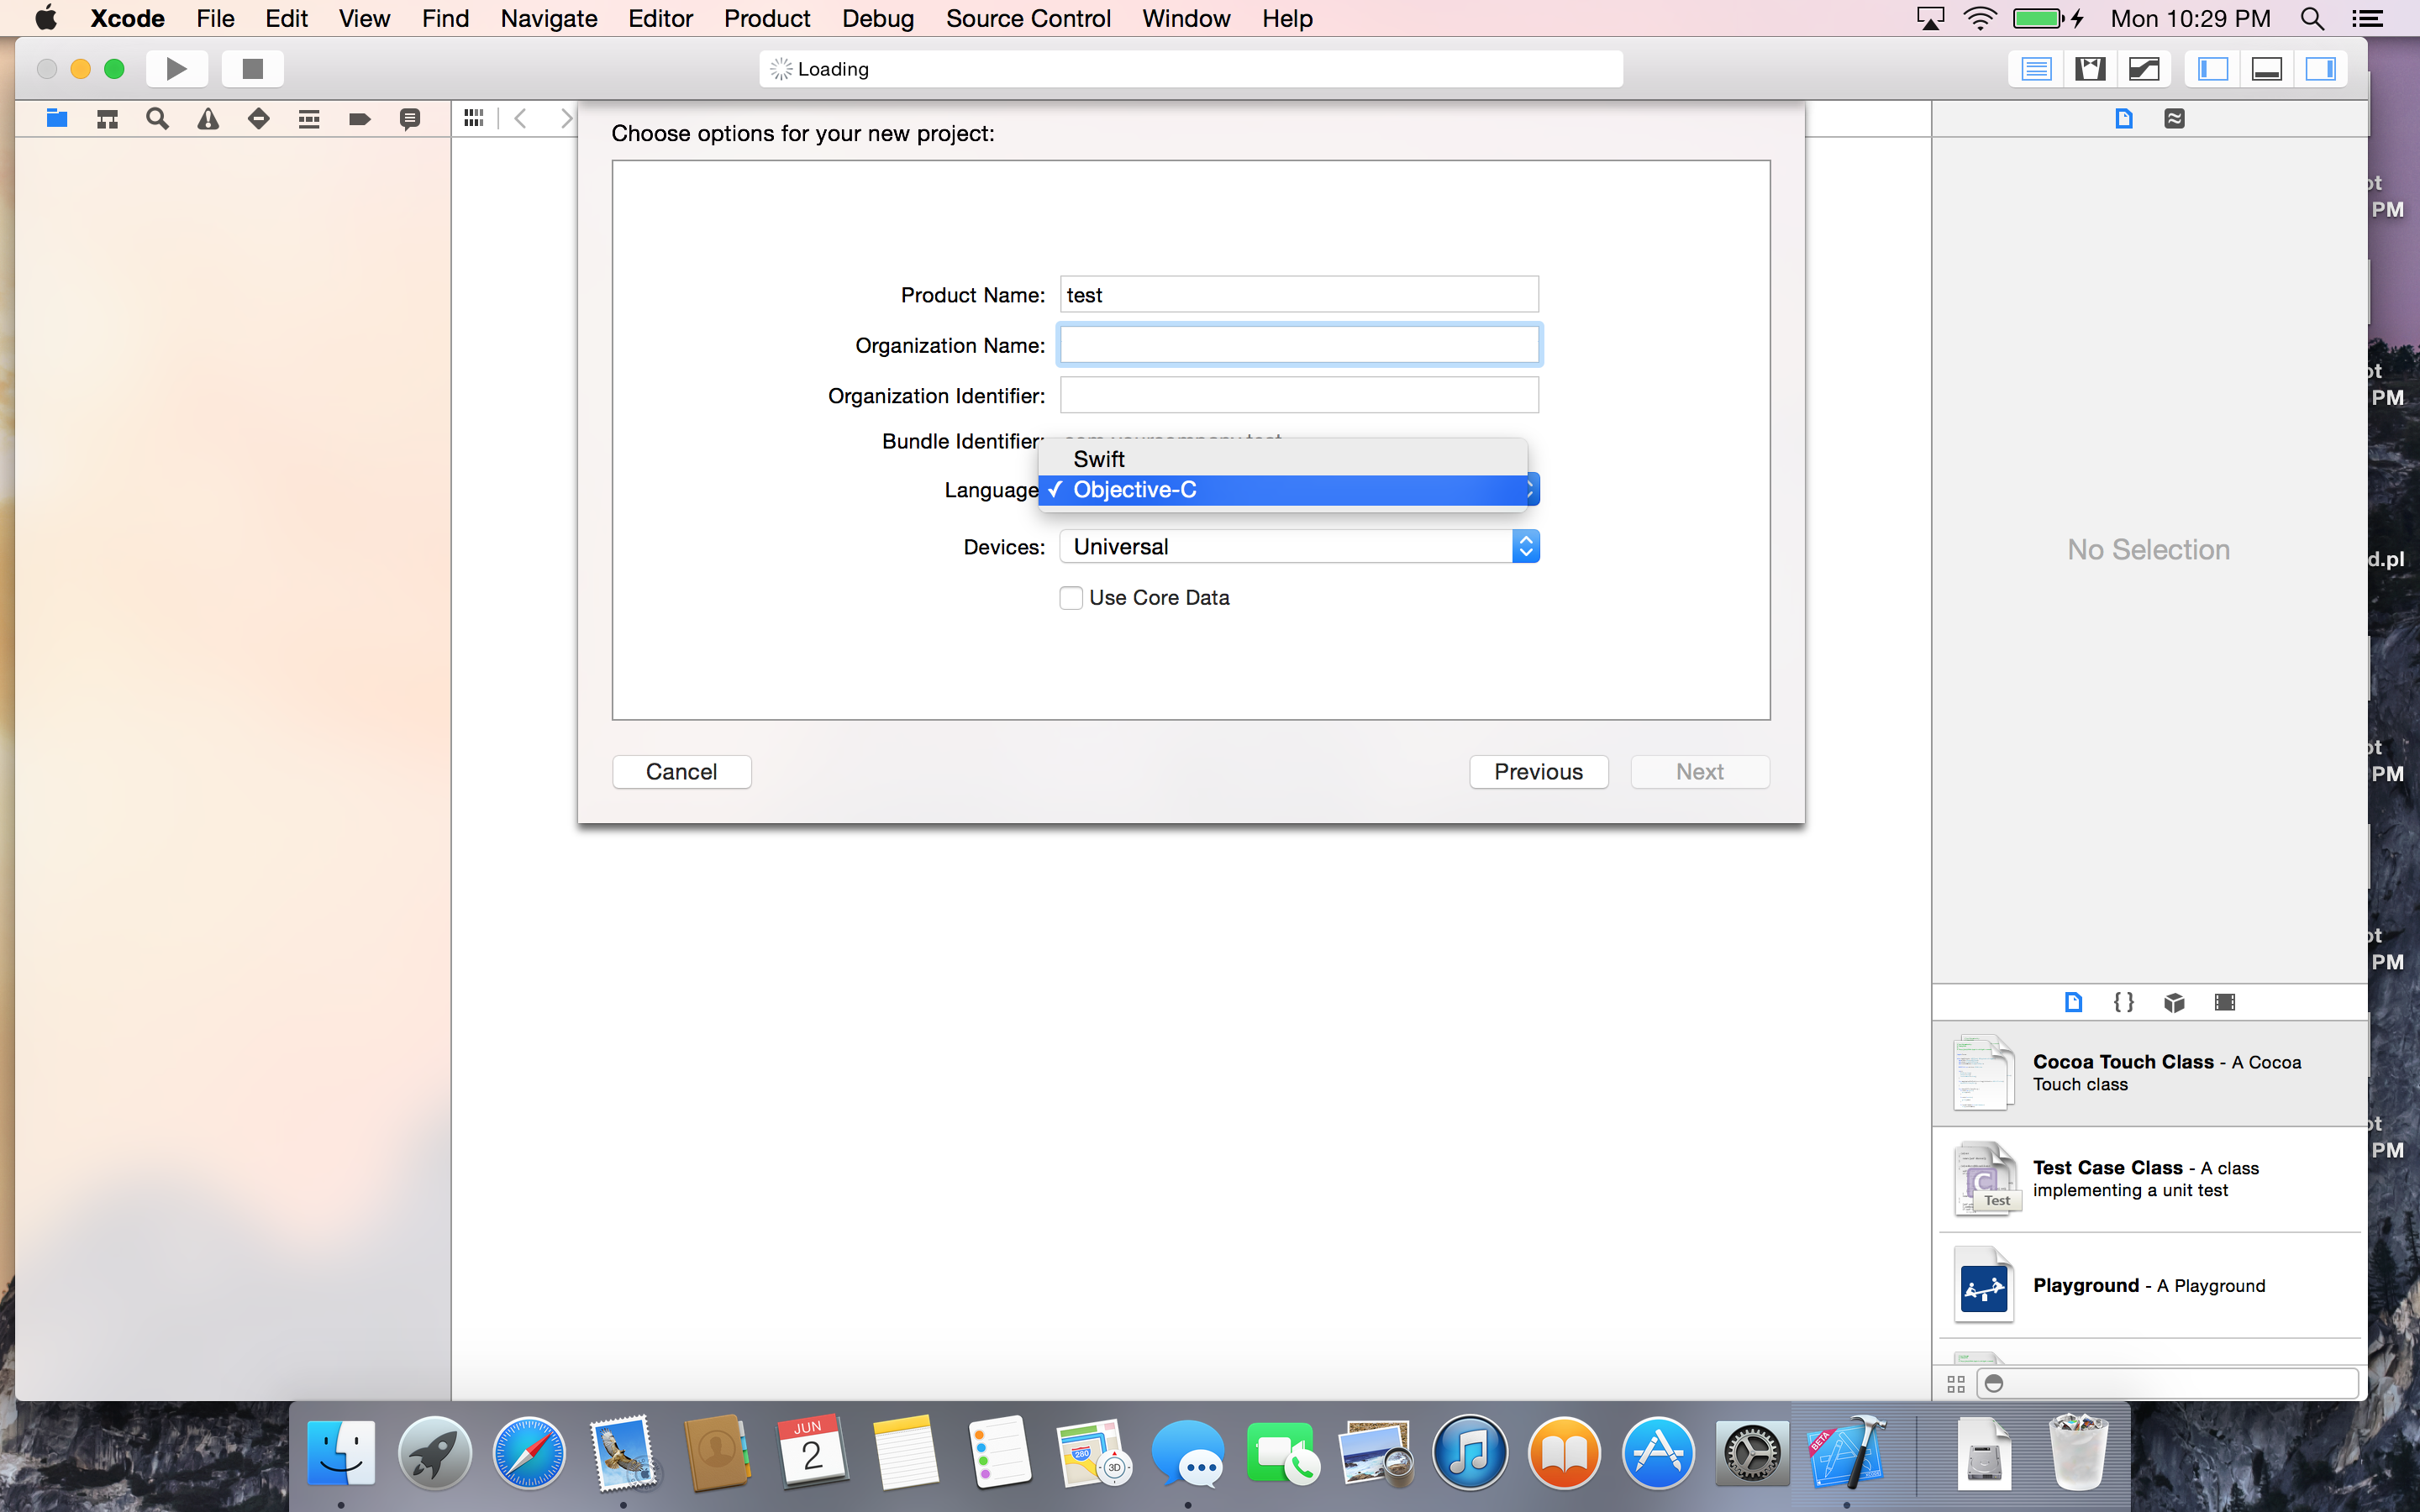Screen dimensions: 2420x1512
Task: Click the Stop button in toolbar
Action: (x=252, y=69)
